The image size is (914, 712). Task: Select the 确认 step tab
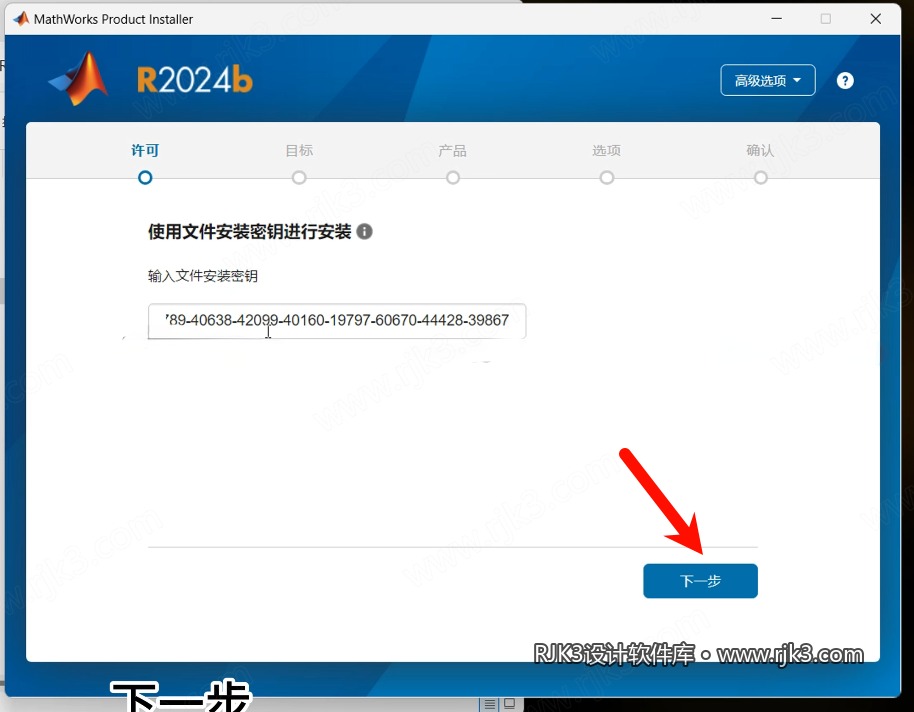(x=760, y=150)
